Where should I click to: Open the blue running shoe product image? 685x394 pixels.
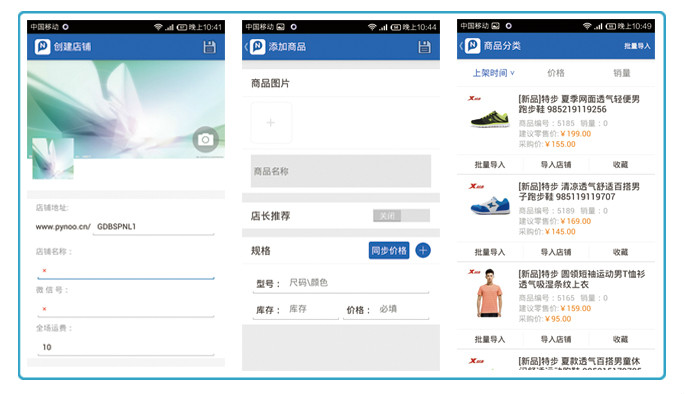click(490, 206)
